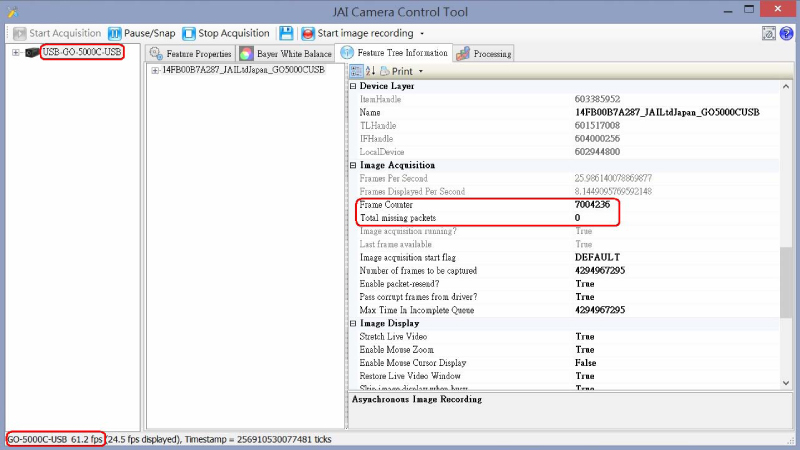The width and height of the screenshot is (800, 450).
Task: Collapse the Device Layer section
Action: tap(353, 86)
